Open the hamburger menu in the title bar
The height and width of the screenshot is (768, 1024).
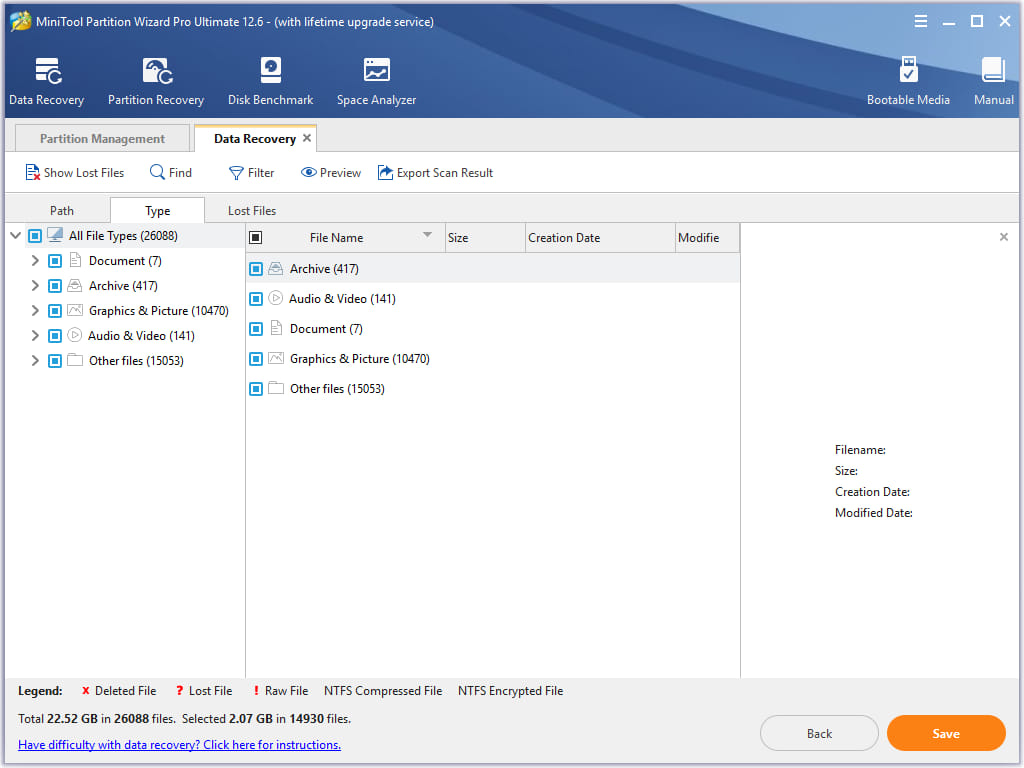tap(921, 22)
